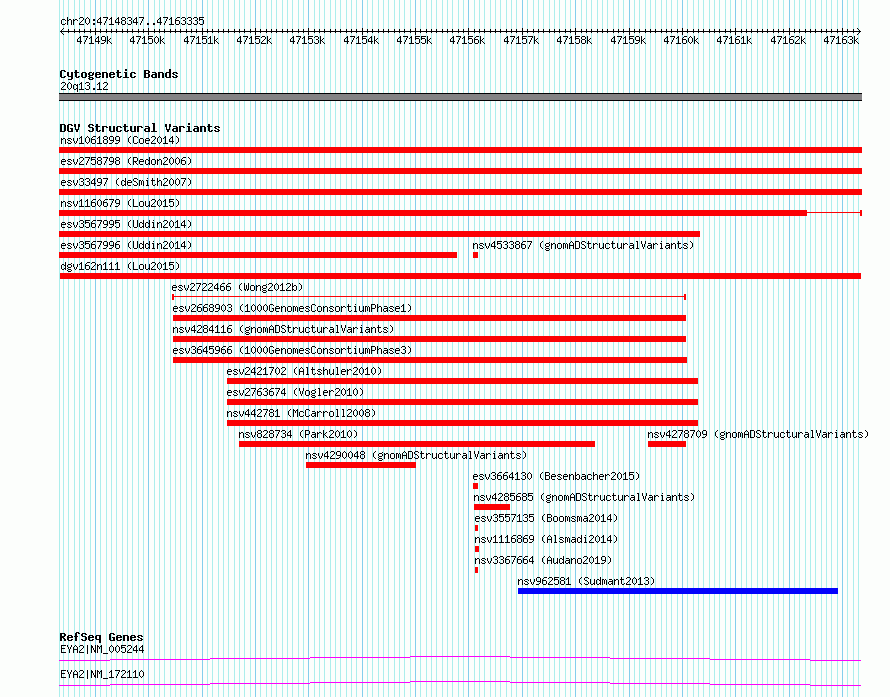Select nsv4285685 (gnomADStructuralVariants) label
This screenshot has height=697, width=890.
(x=584, y=497)
